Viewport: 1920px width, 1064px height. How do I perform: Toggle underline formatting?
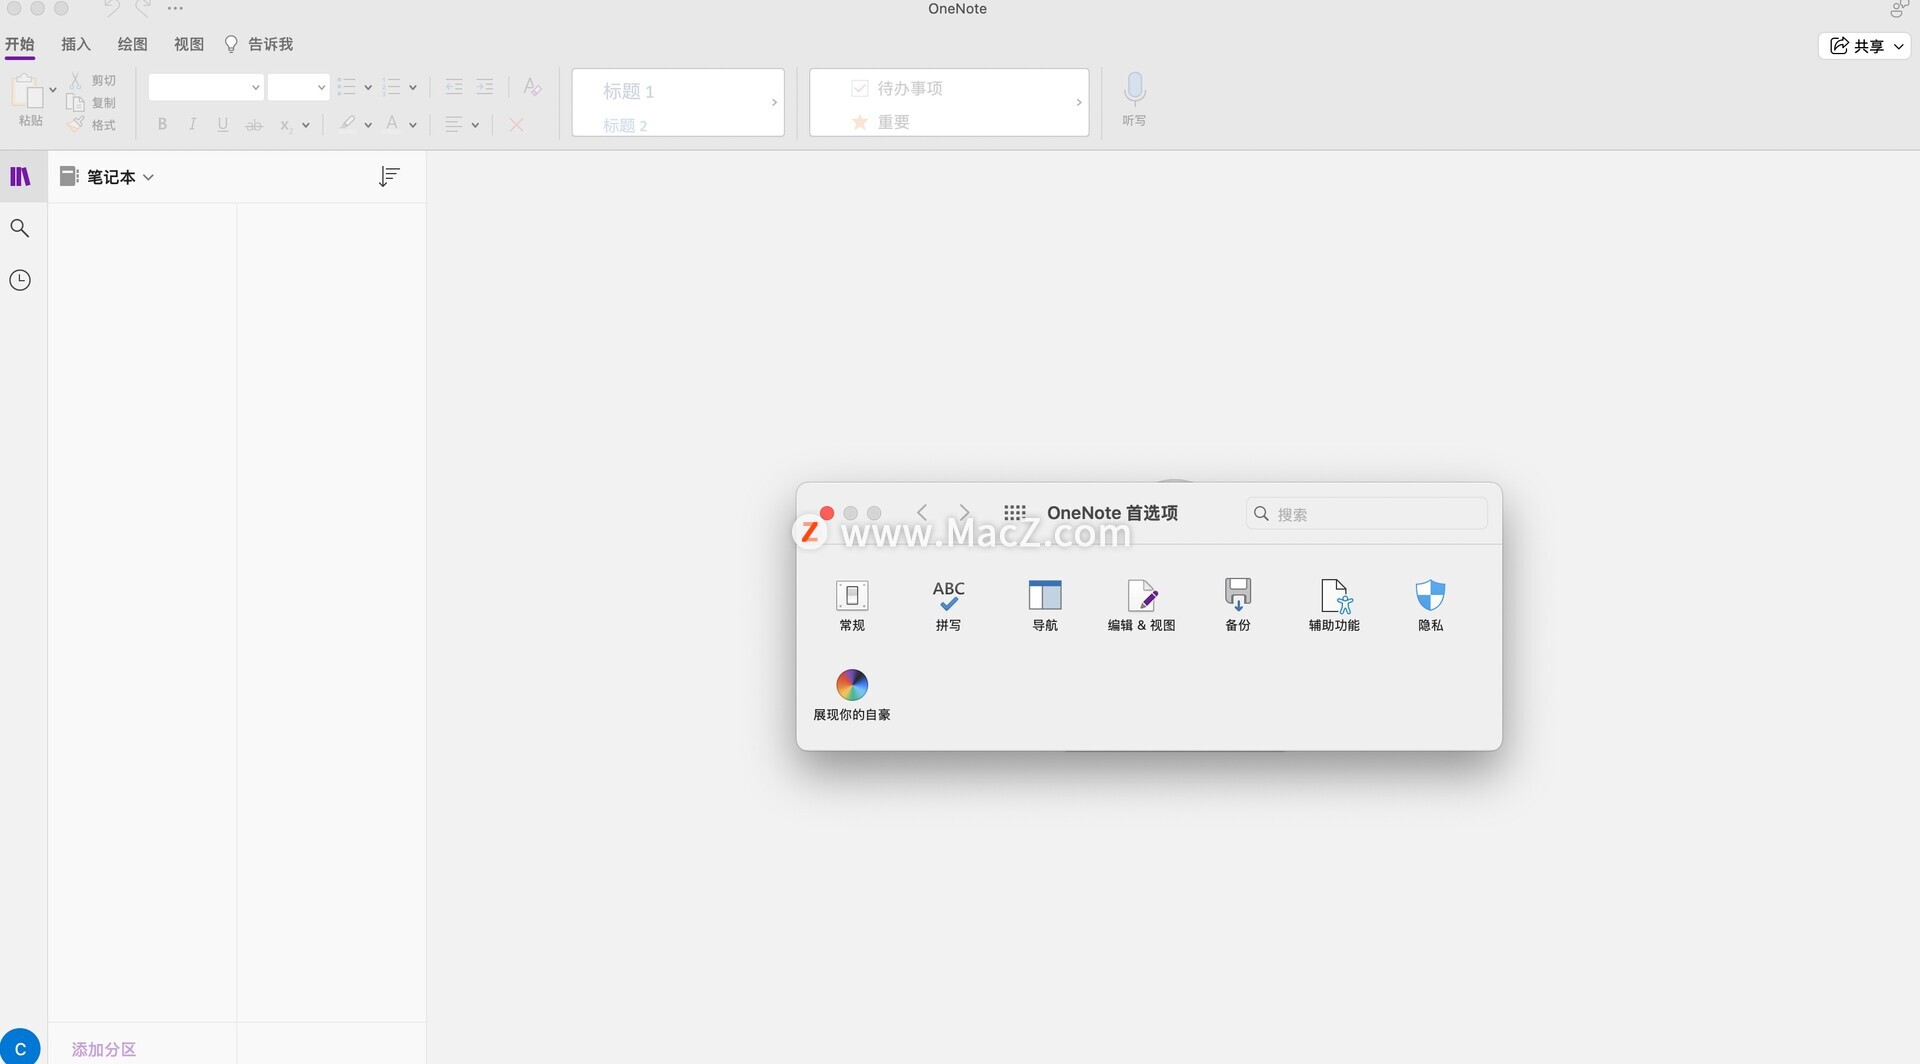tap(223, 125)
